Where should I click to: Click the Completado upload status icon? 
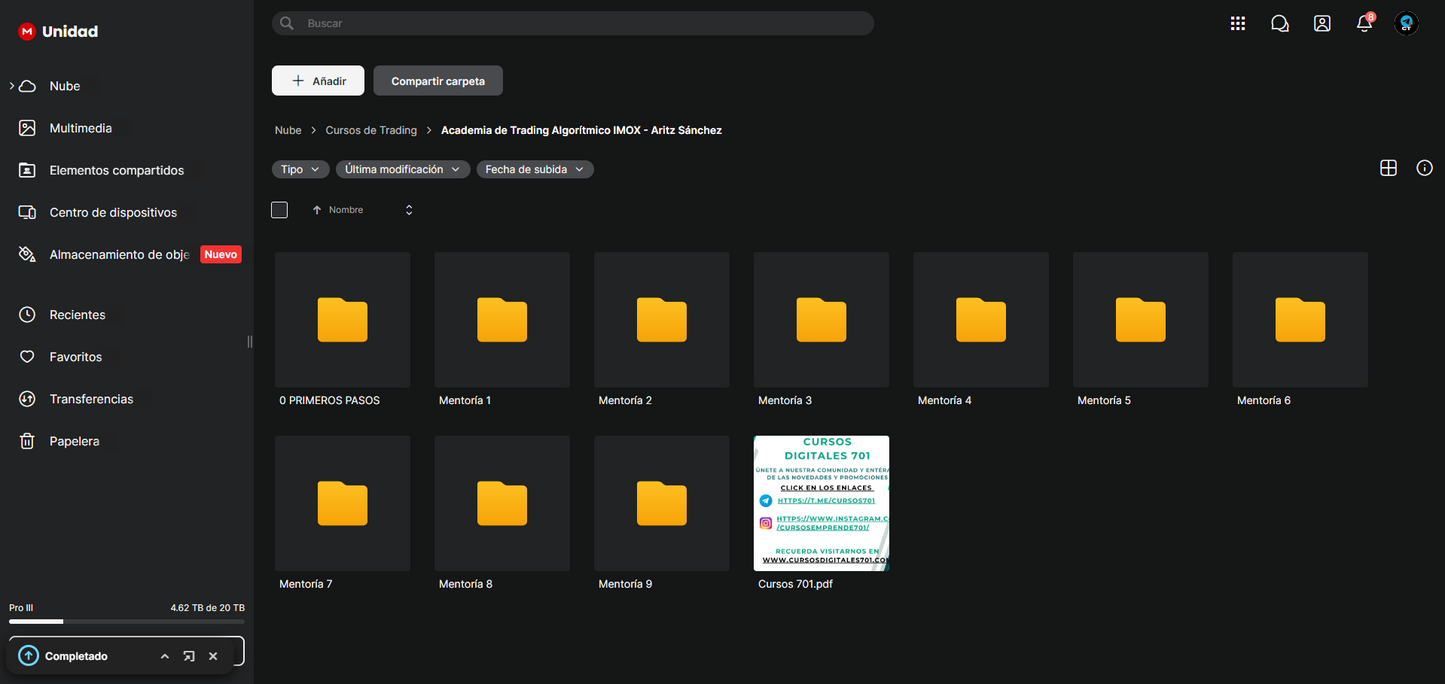(28, 656)
